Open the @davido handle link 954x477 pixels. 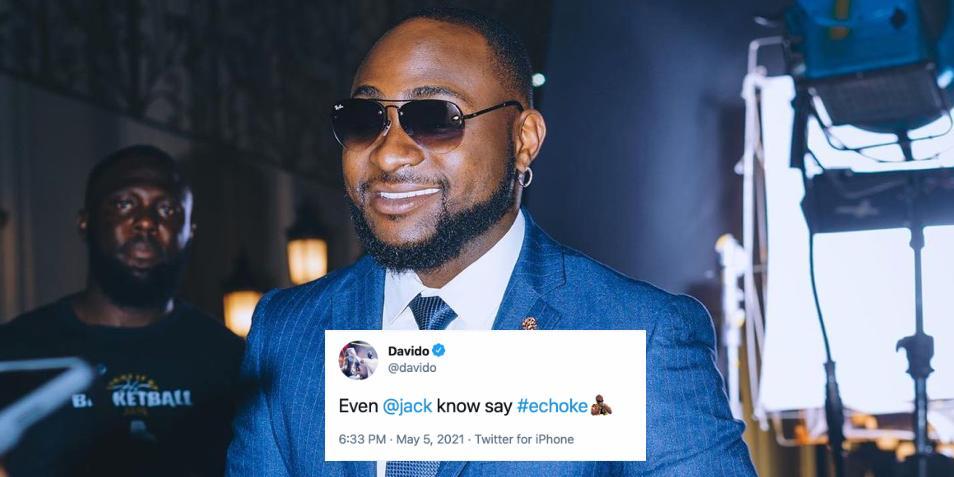(x=412, y=367)
